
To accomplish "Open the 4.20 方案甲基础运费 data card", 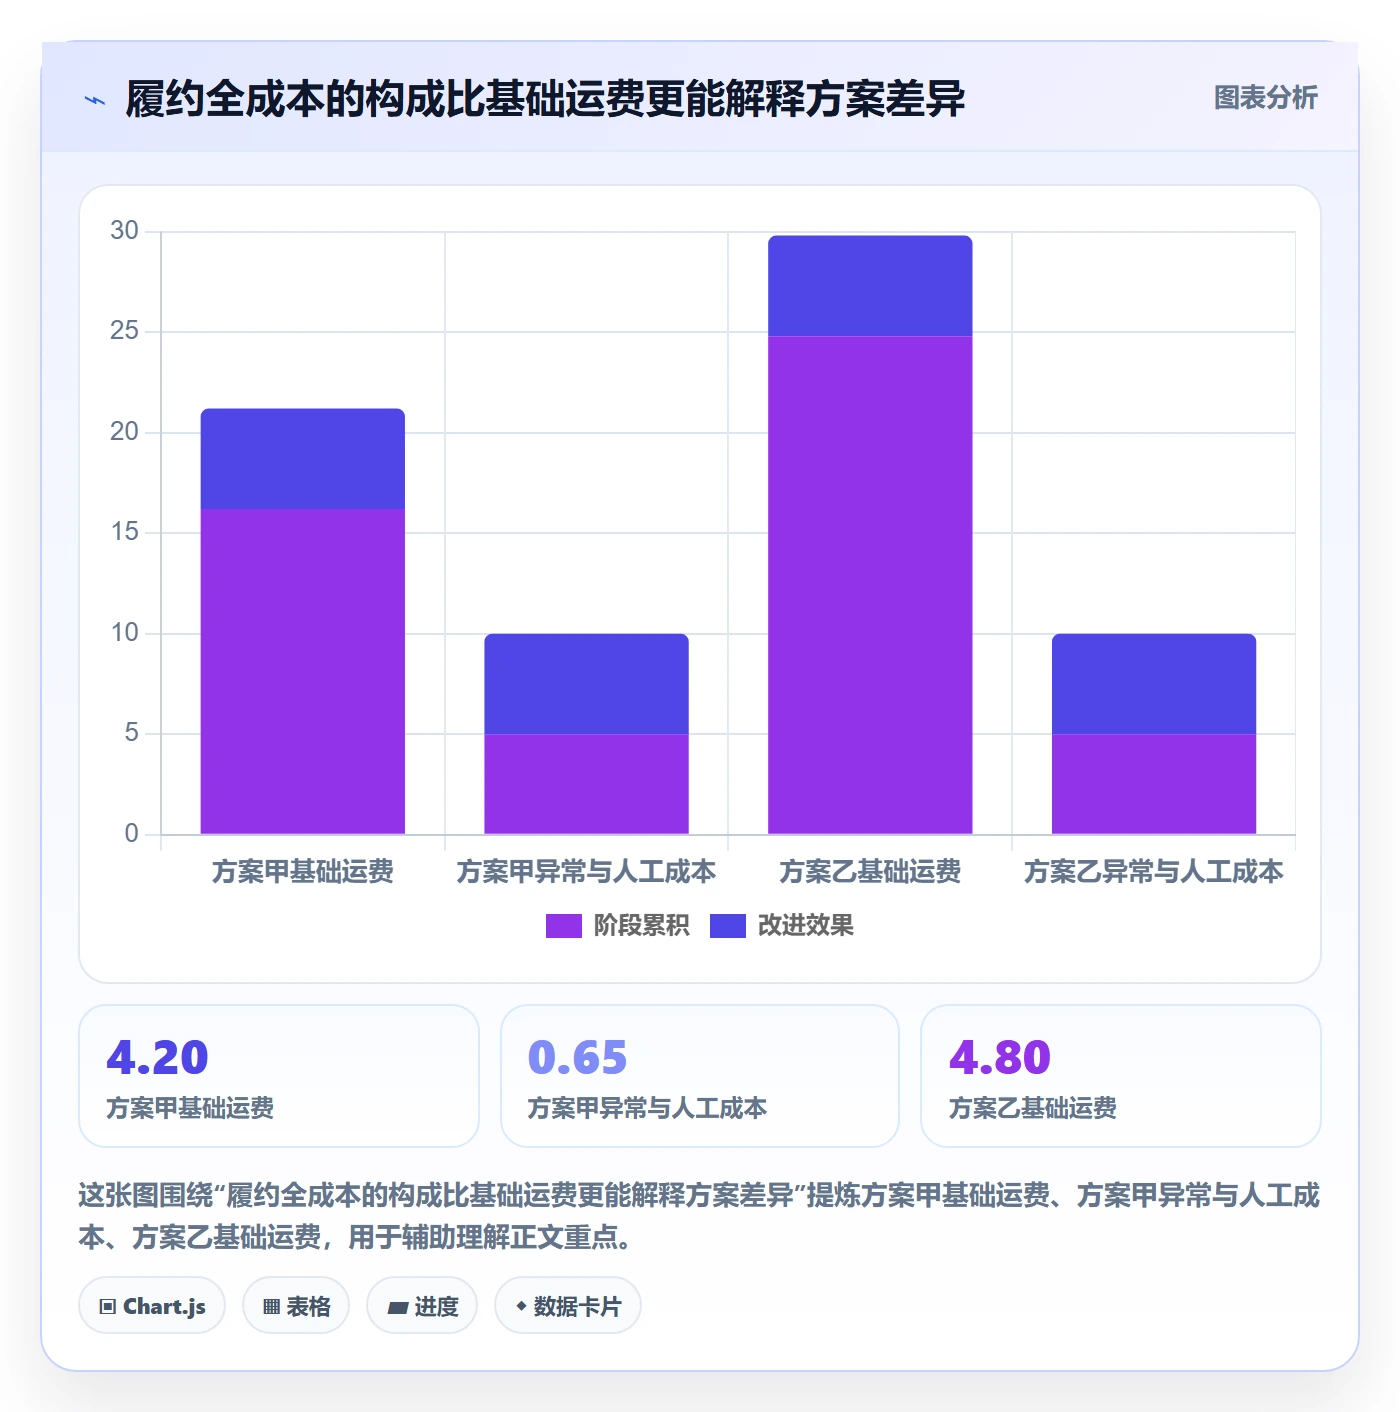I will point(279,1076).
